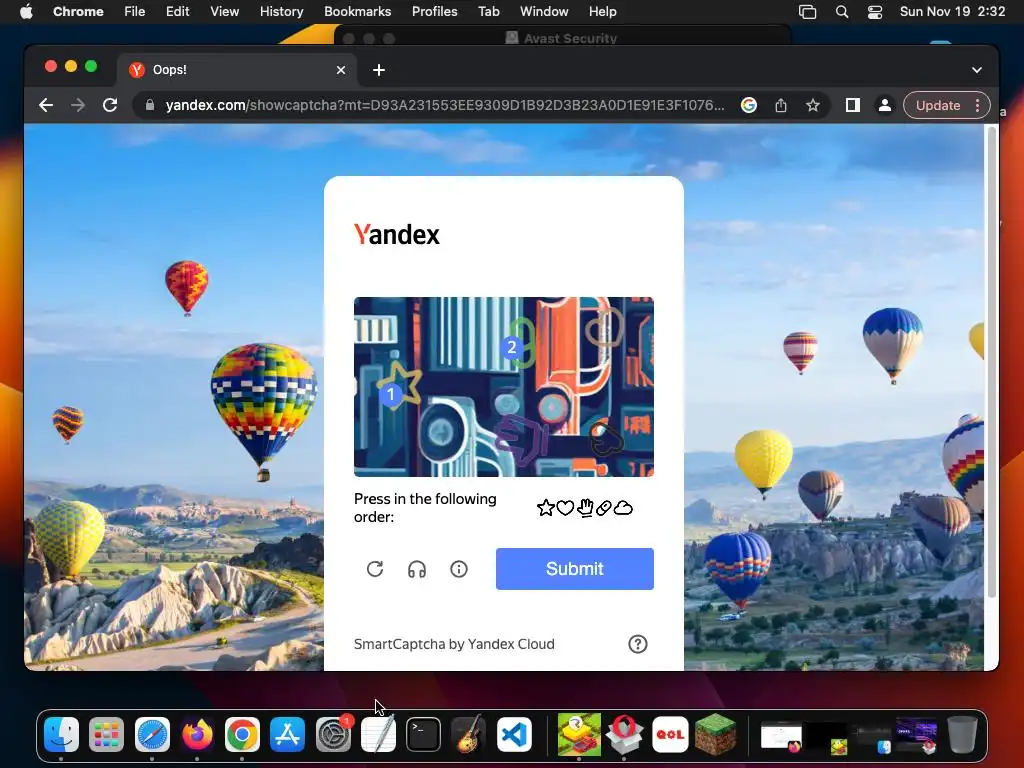The height and width of the screenshot is (768, 1024).
Task: Open Safari from the dock
Action: [152, 735]
